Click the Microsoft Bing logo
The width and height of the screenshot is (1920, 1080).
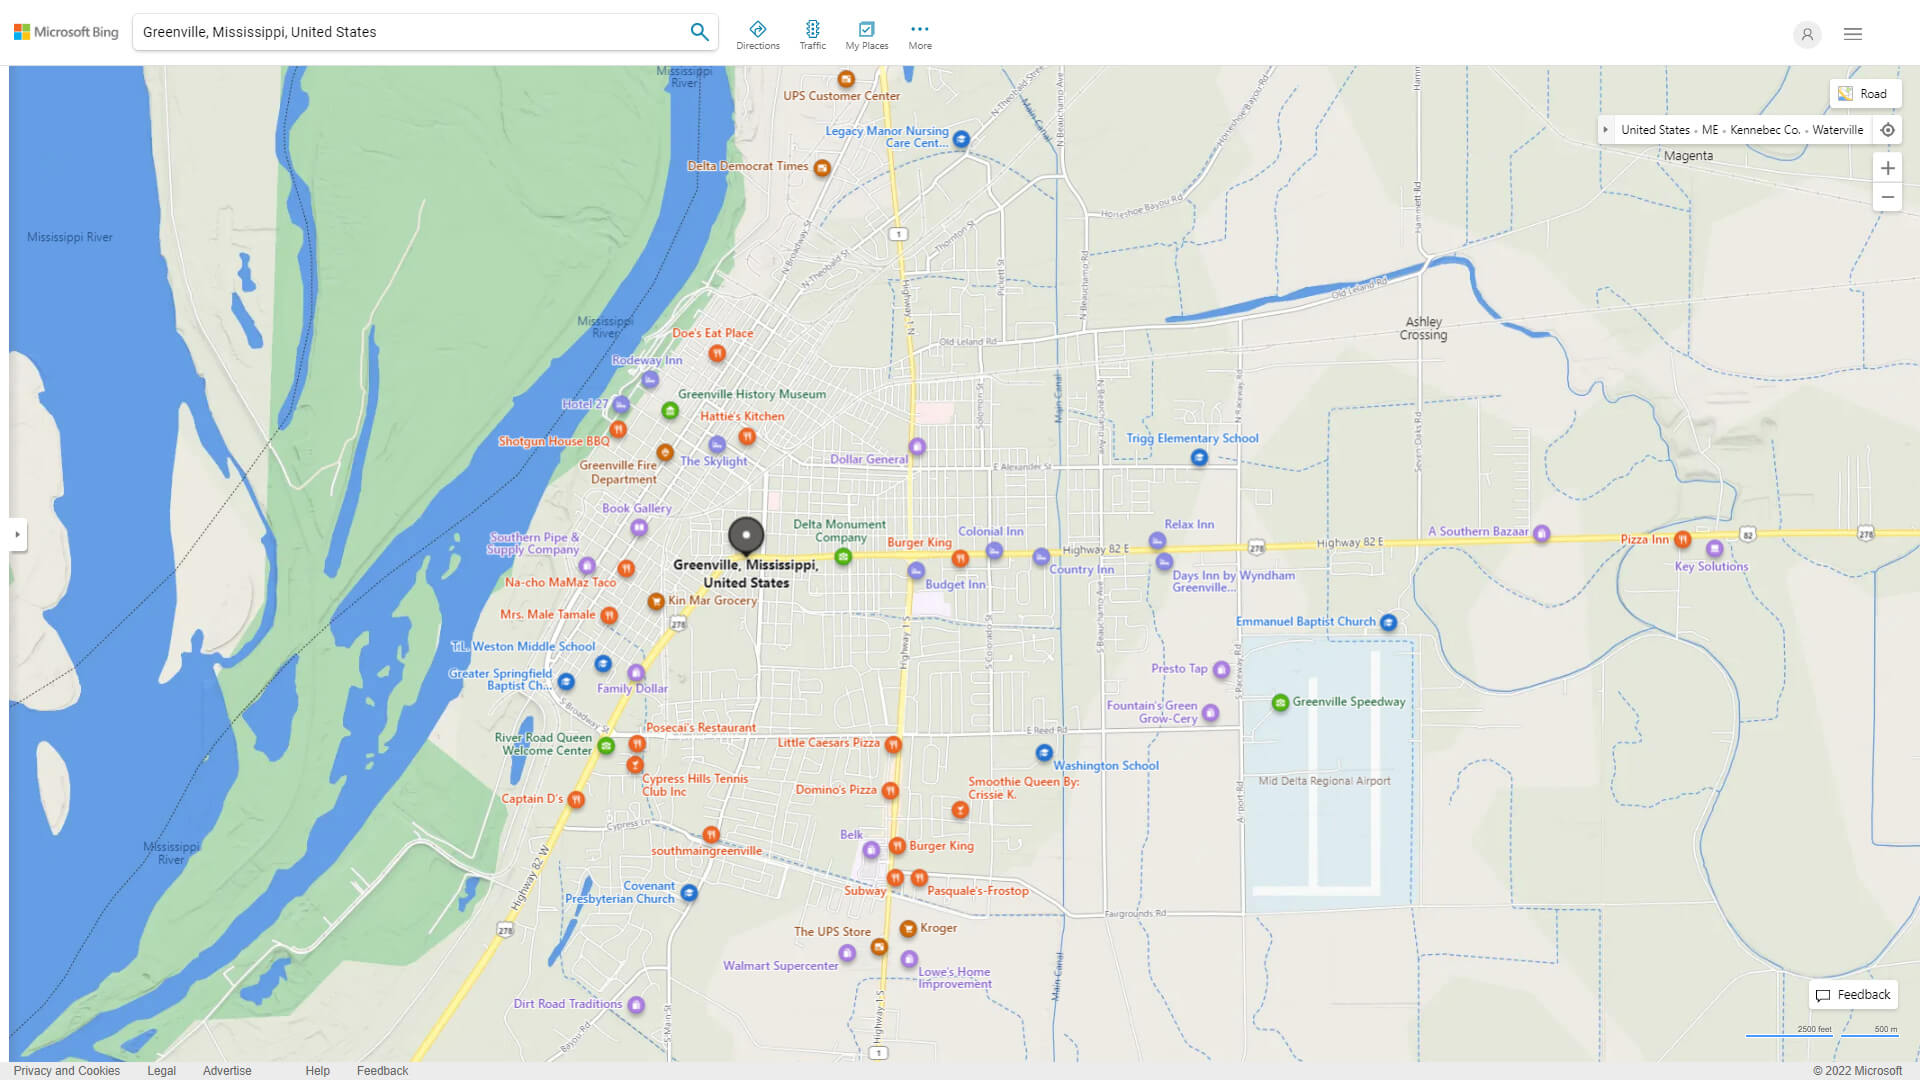tap(66, 32)
